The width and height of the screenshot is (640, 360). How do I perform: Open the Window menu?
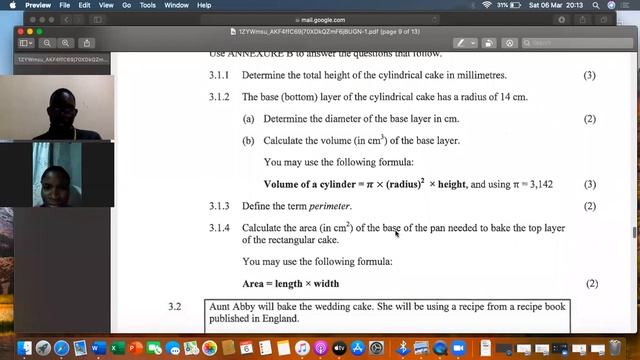176,5
